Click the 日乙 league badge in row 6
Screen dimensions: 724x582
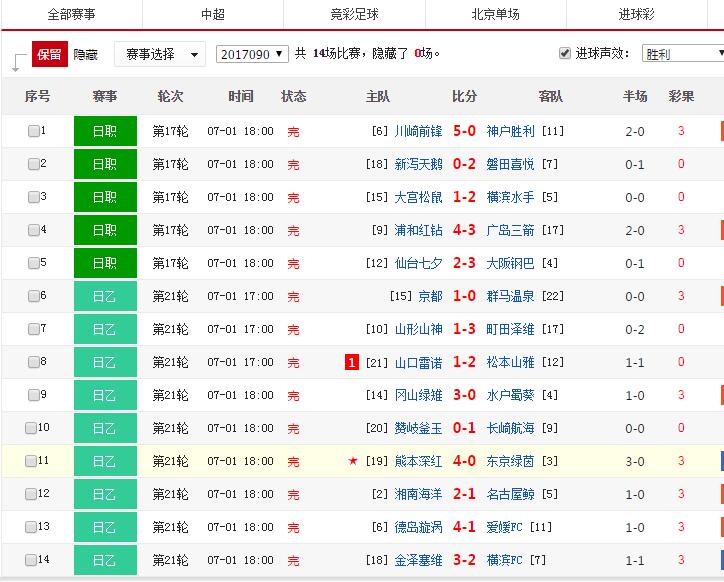[x=104, y=296]
